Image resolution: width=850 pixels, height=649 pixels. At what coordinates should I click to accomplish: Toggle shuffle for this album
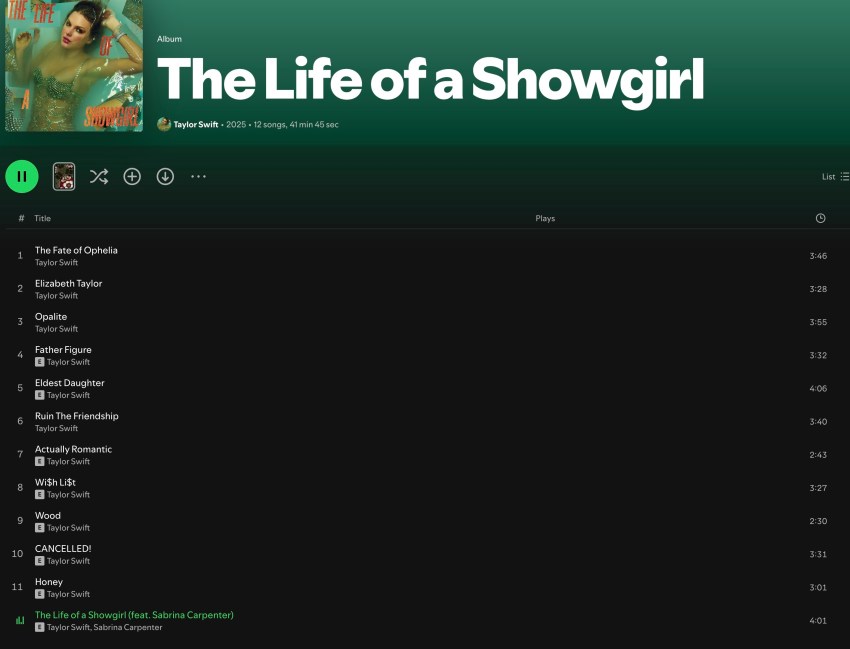coord(98,176)
